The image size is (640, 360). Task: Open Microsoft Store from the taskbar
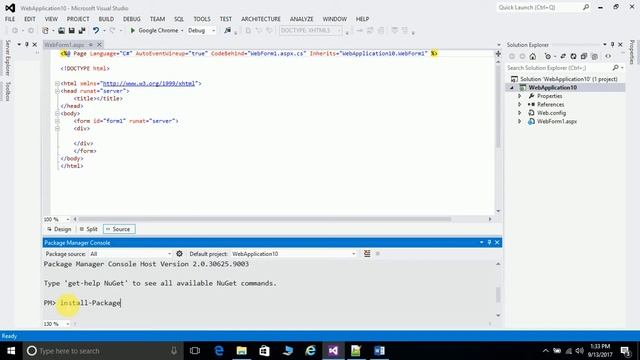tap(264, 351)
